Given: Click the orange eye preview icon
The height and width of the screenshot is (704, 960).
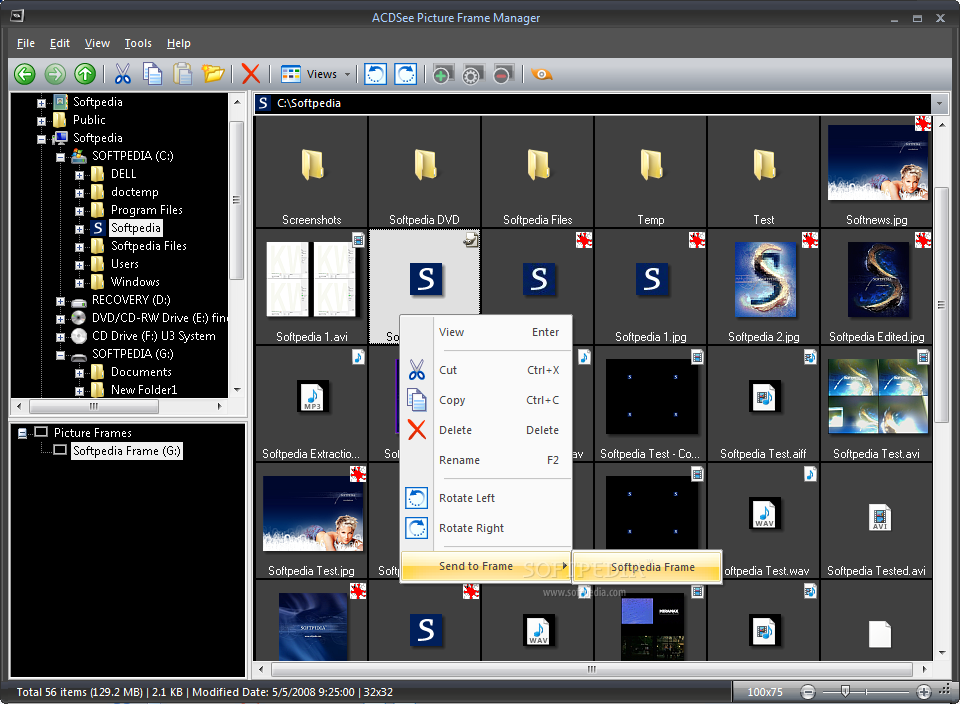Looking at the screenshot, I should pyautogui.click(x=542, y=74).
